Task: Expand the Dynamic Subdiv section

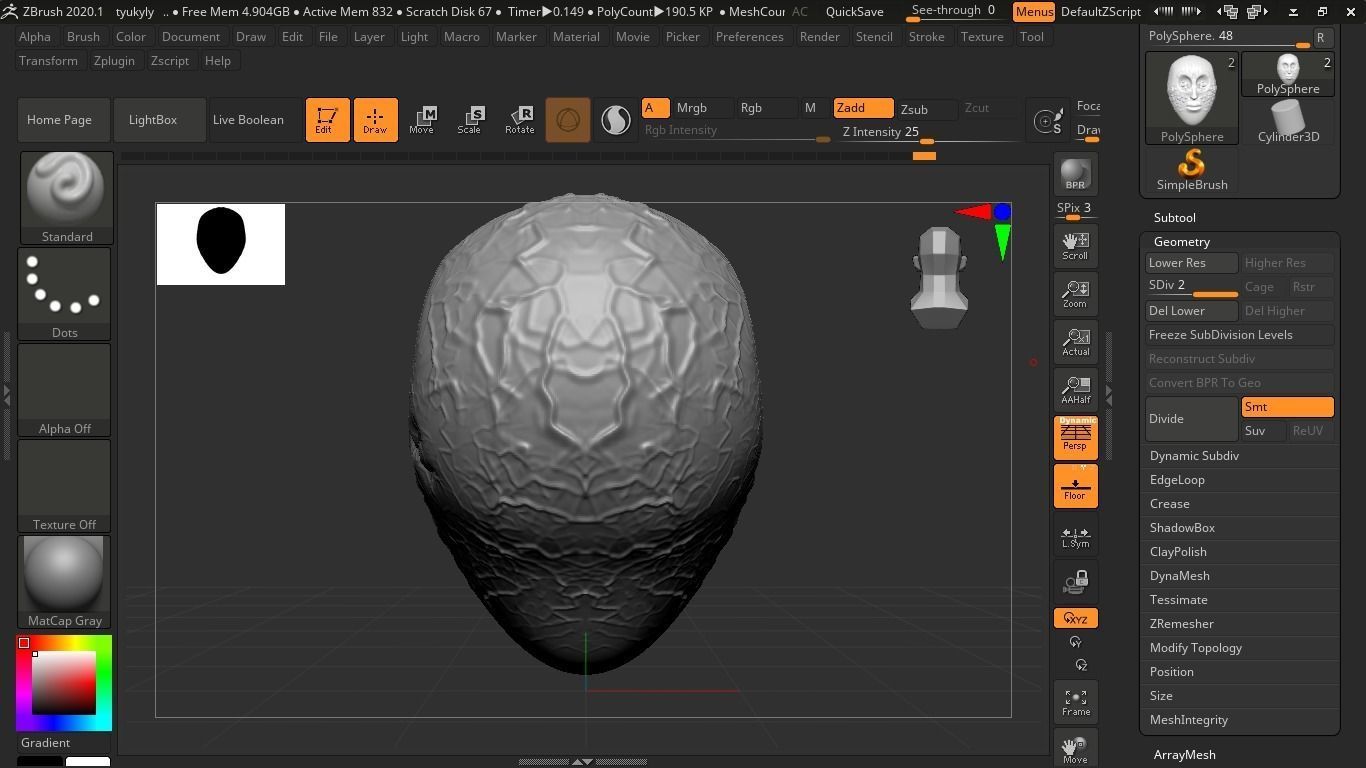Action: [x=1194, y=456]
